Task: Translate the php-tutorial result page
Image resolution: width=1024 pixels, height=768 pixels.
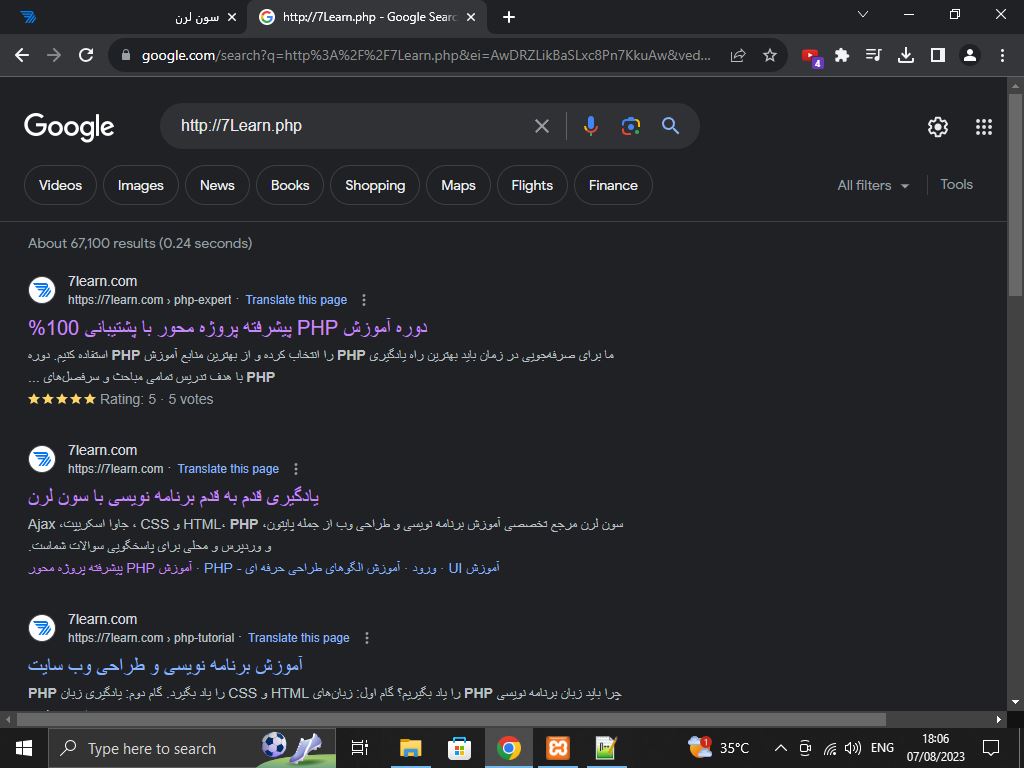Action: 299,638
